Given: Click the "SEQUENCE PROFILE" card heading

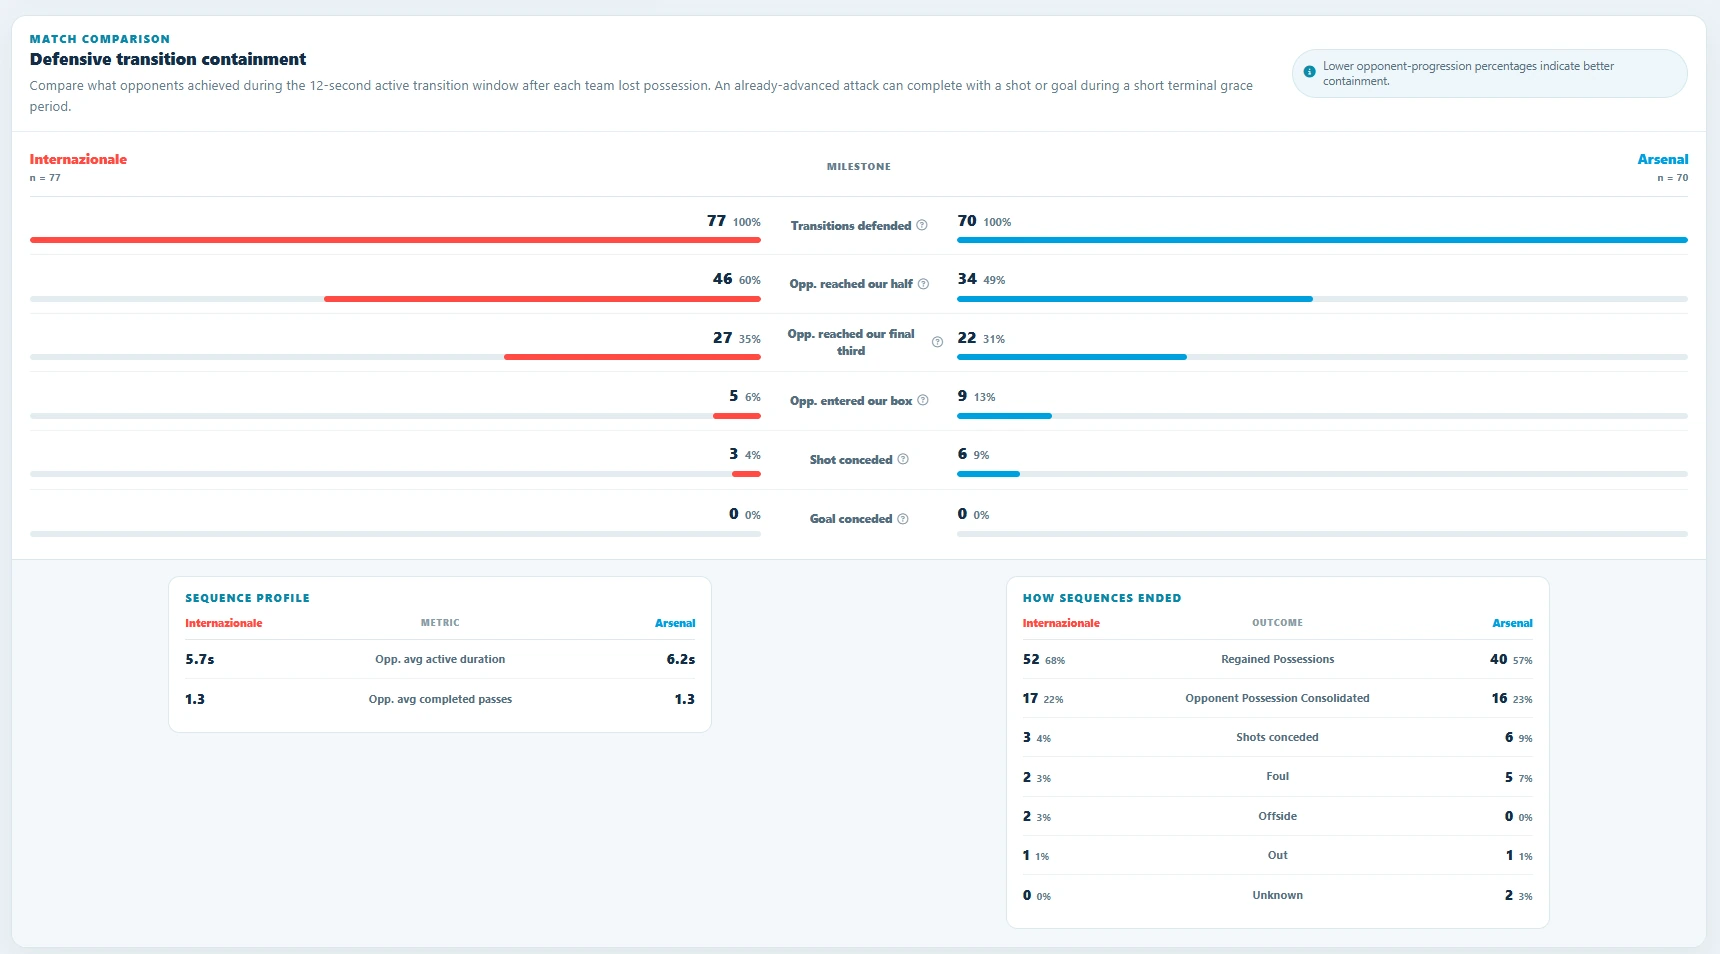Looking at the screenshot, I should (247, 598).
